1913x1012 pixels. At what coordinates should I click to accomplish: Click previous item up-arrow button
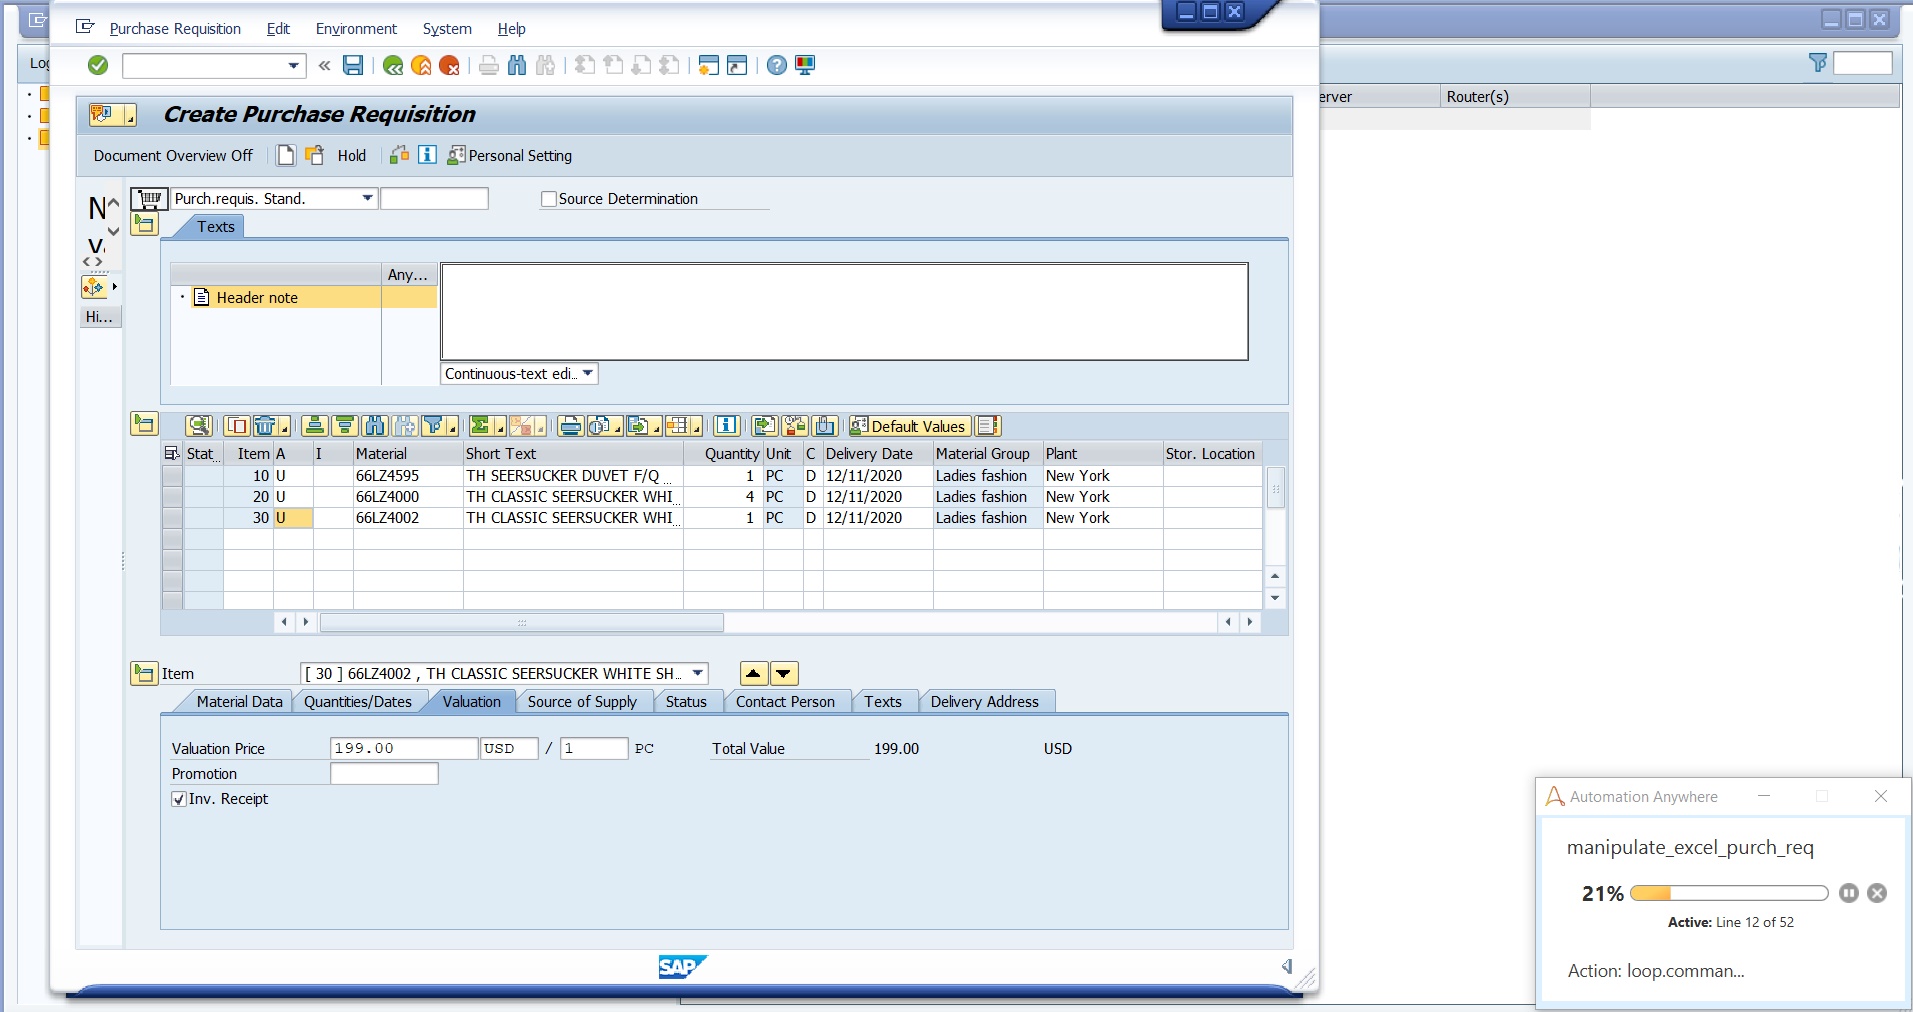coord(754,674)
